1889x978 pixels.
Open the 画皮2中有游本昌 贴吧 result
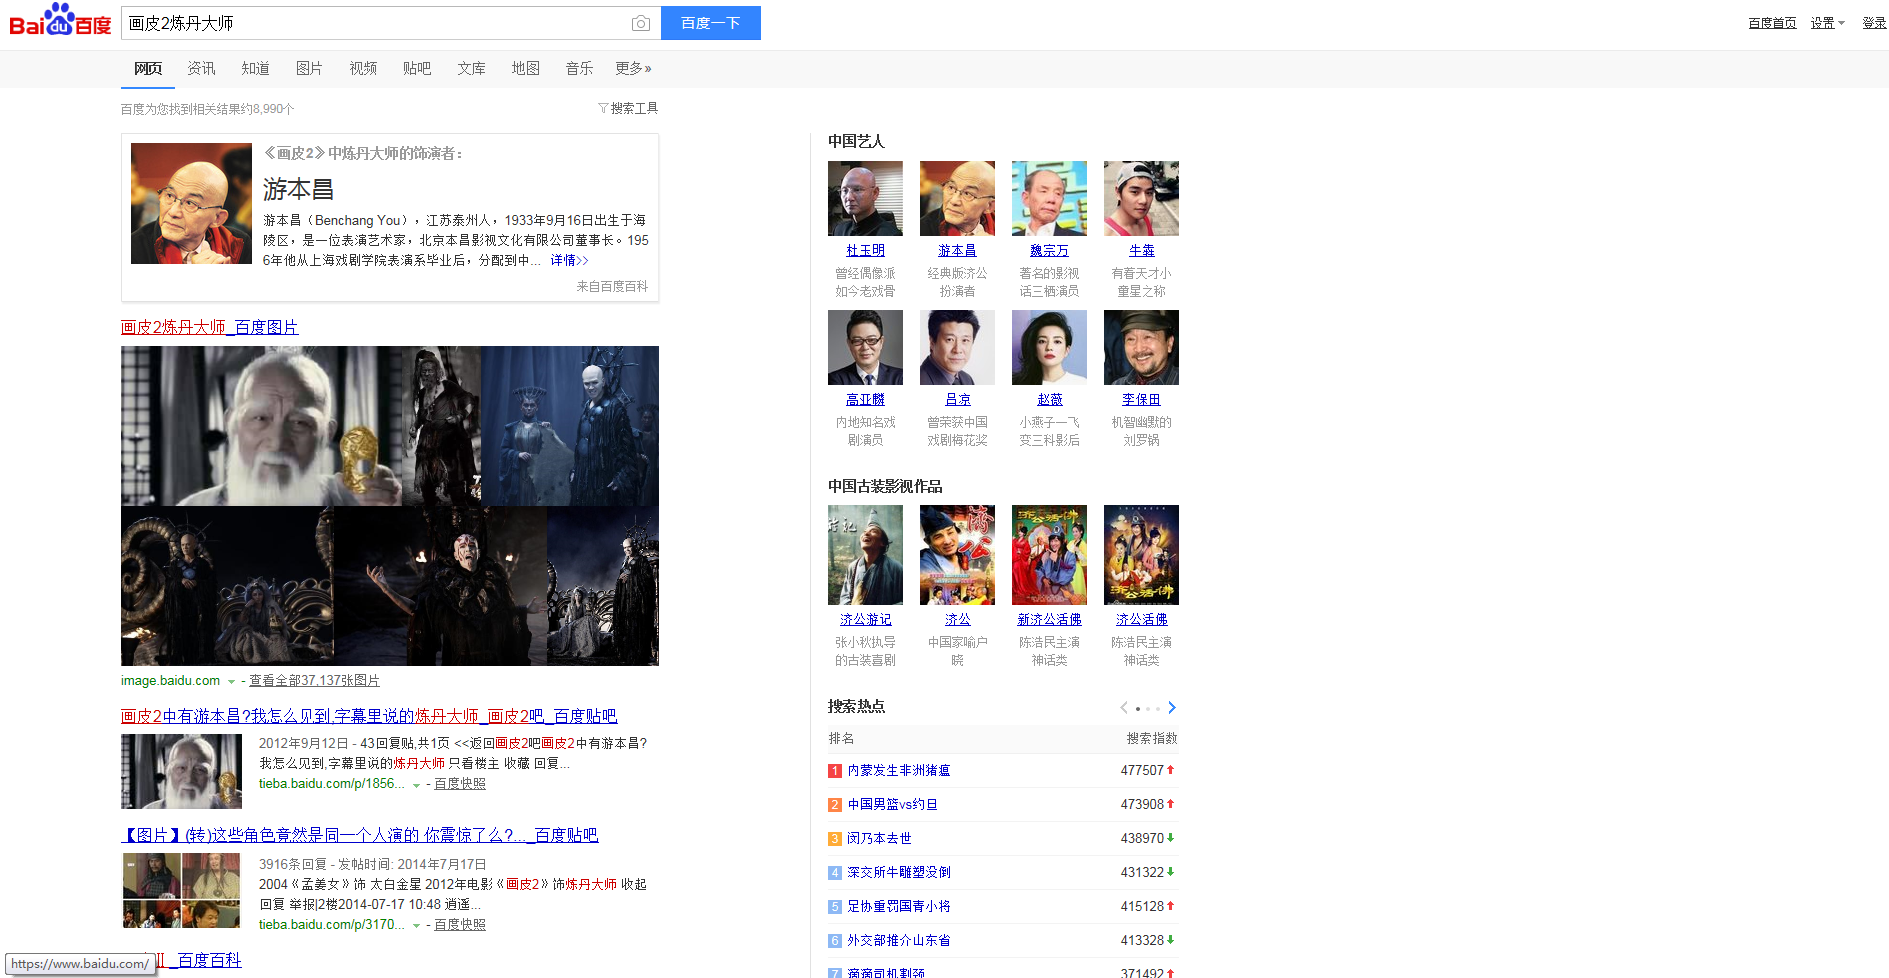click(x=369, y=716)
